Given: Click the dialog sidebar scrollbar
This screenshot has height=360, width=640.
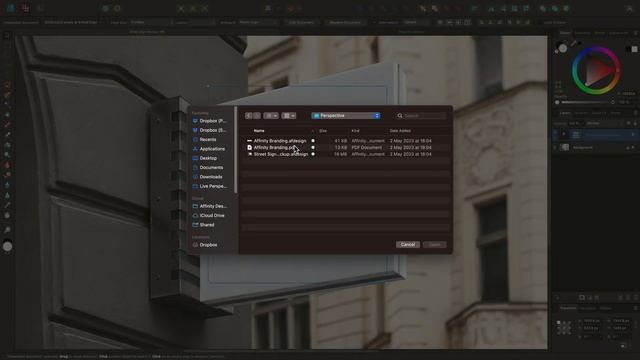Looking at the screenshot, I should coord(236,150).
